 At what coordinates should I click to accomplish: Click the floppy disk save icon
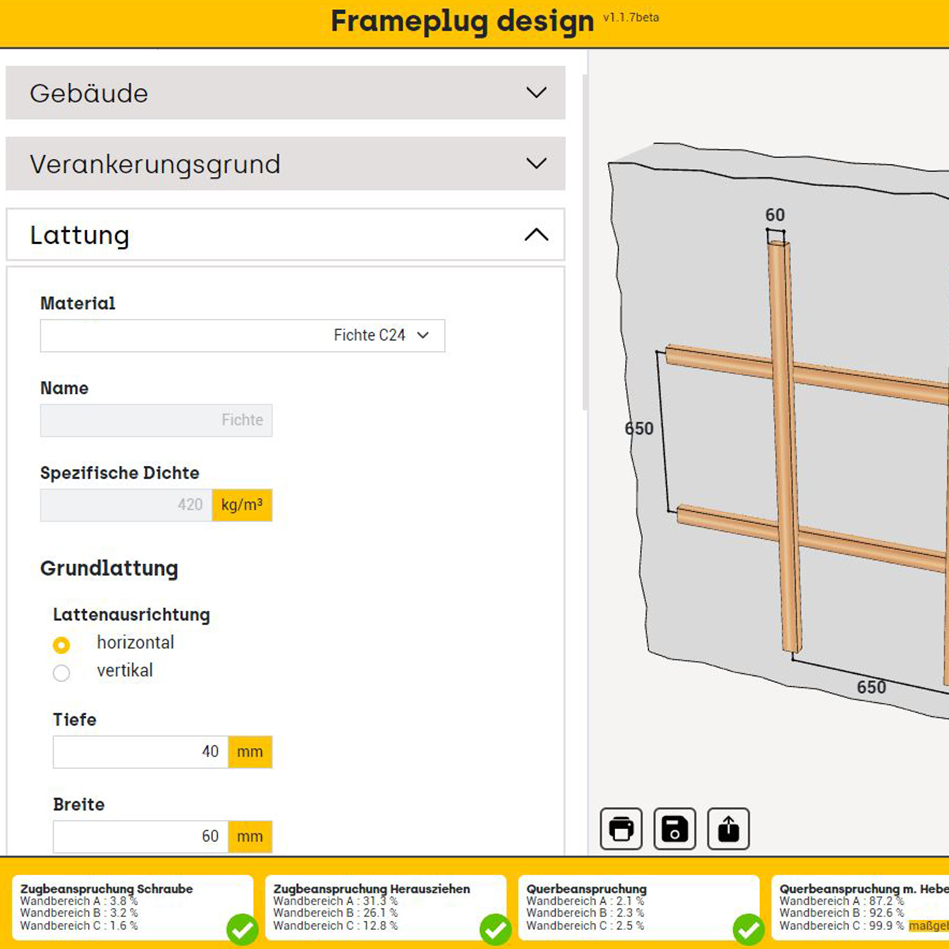pos(675,829)
